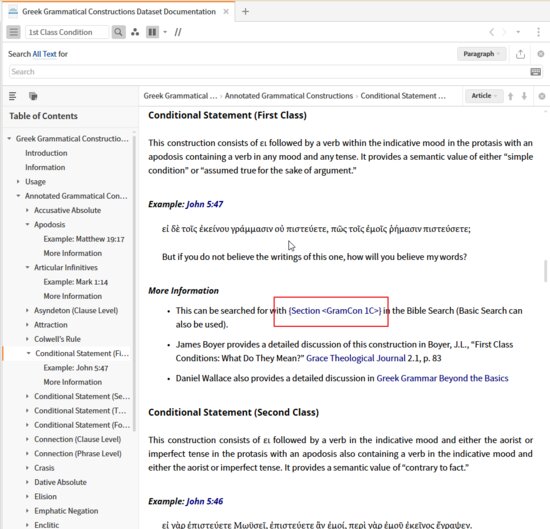Collapse the Greek Grammatical Constructions tree root

click(9, 139)
